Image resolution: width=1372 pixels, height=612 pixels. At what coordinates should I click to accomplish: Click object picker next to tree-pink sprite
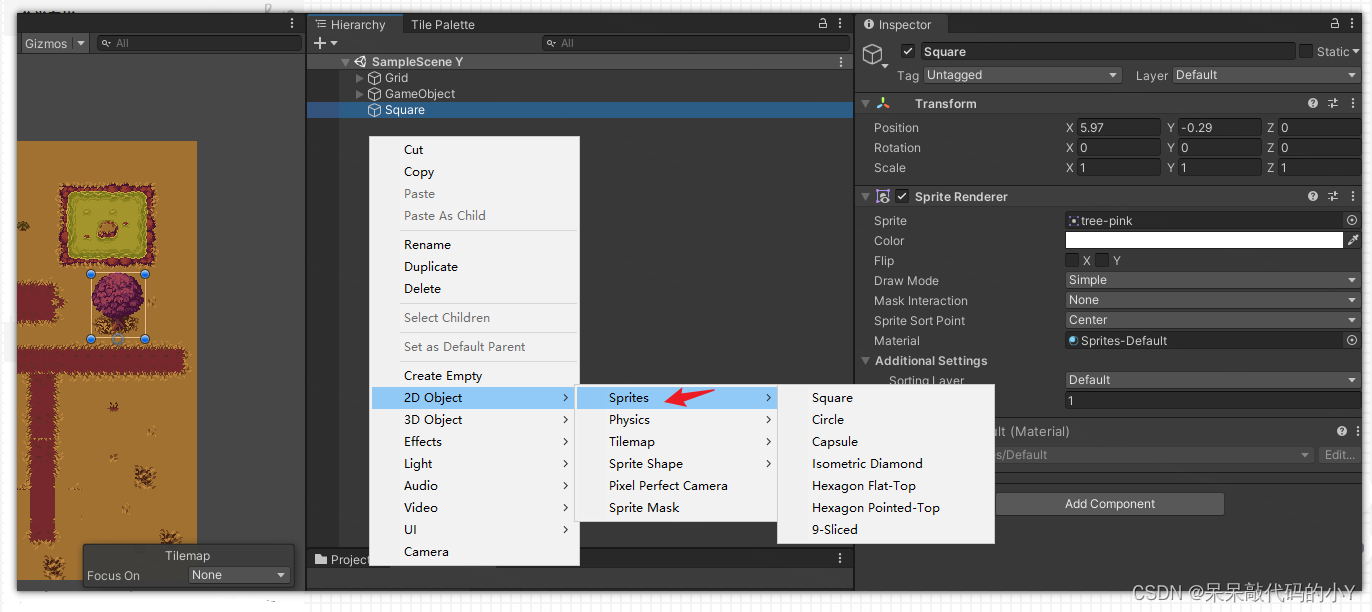click(x=1352, y=220)
